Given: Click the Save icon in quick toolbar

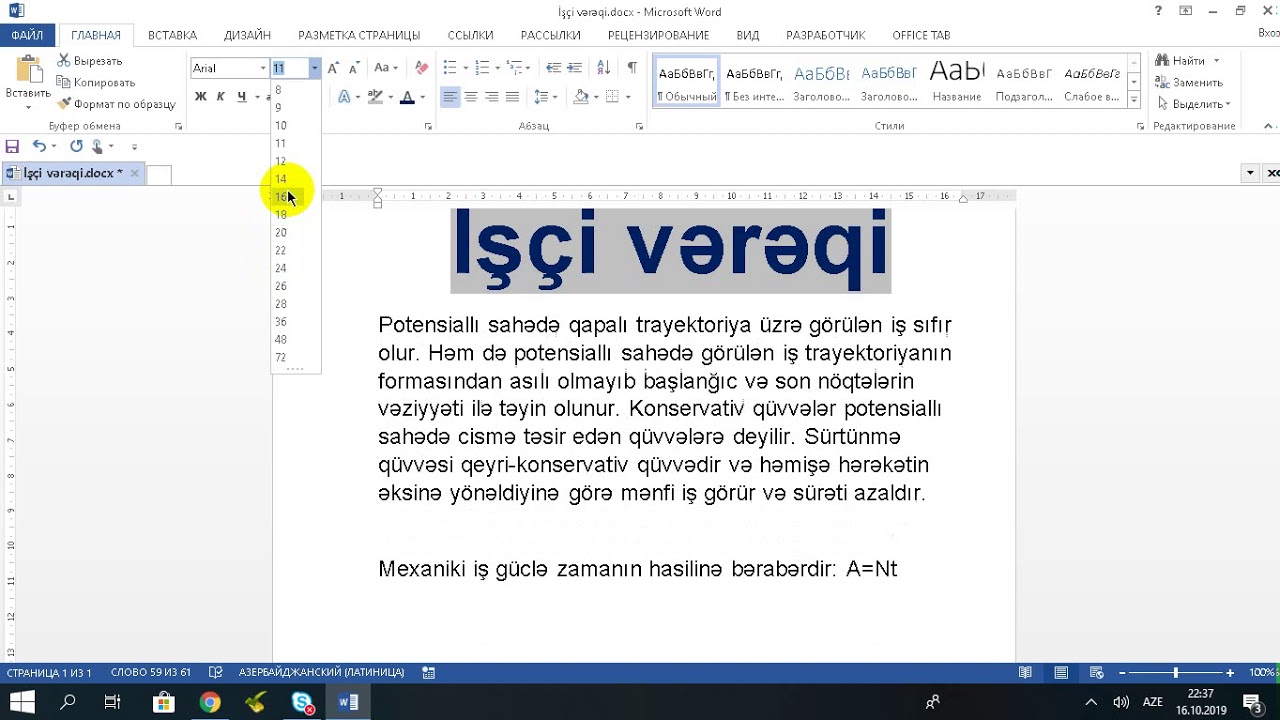Looking at the screenshot, I should (x=13, y=146).
